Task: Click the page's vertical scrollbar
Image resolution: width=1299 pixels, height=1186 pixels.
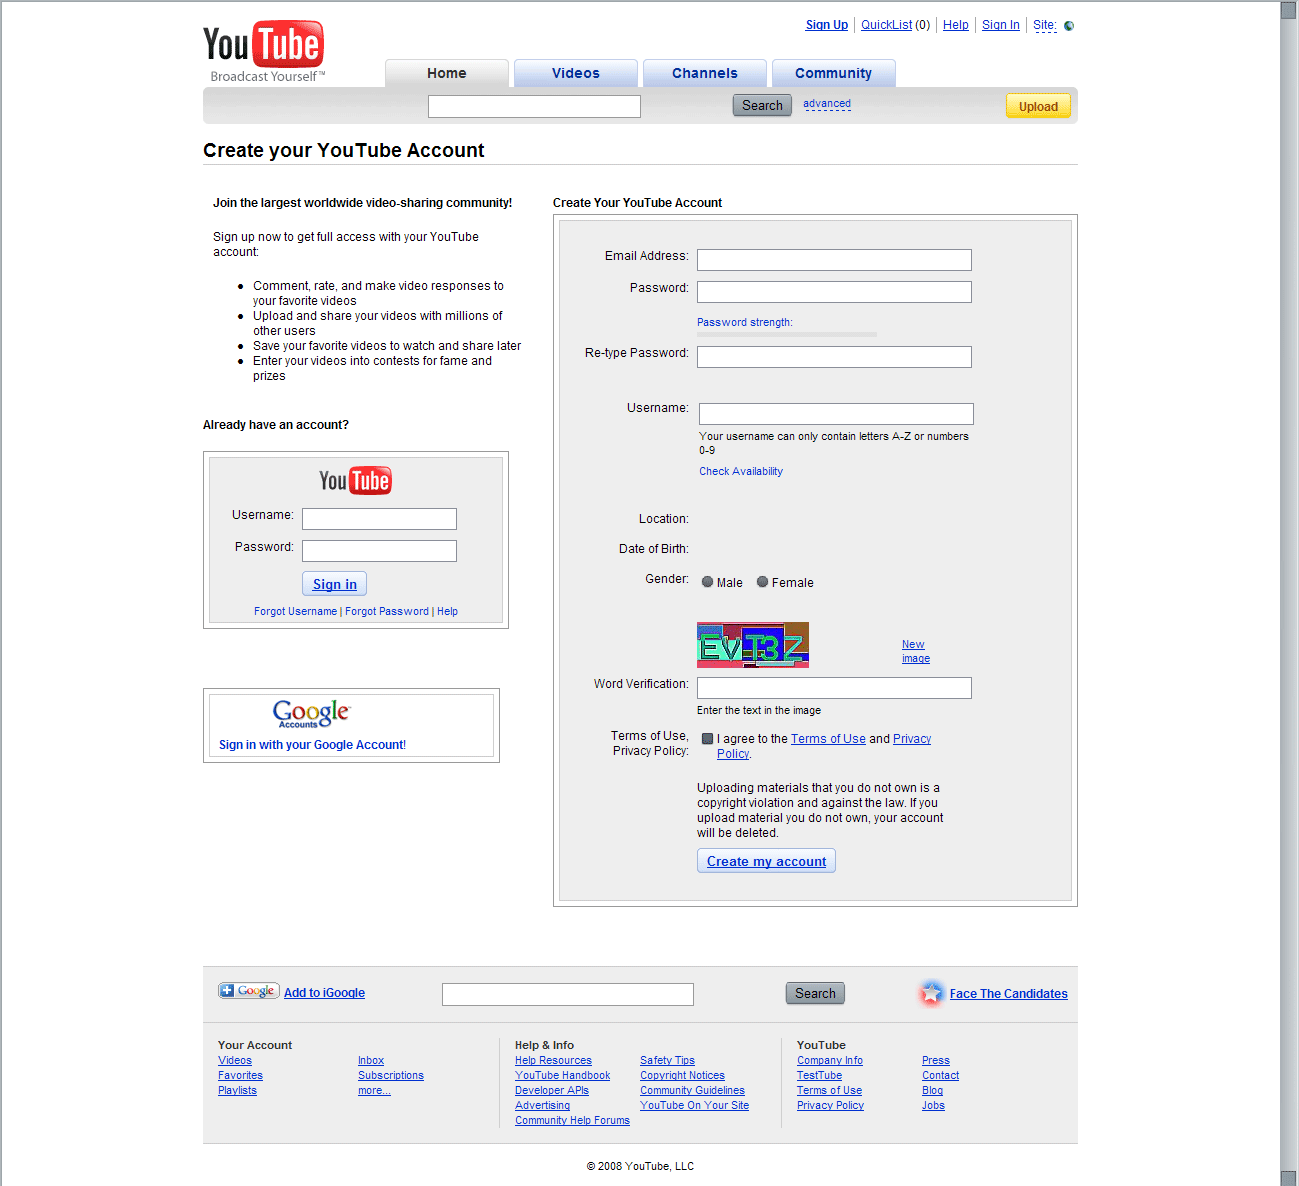Action: (1289, 593)
